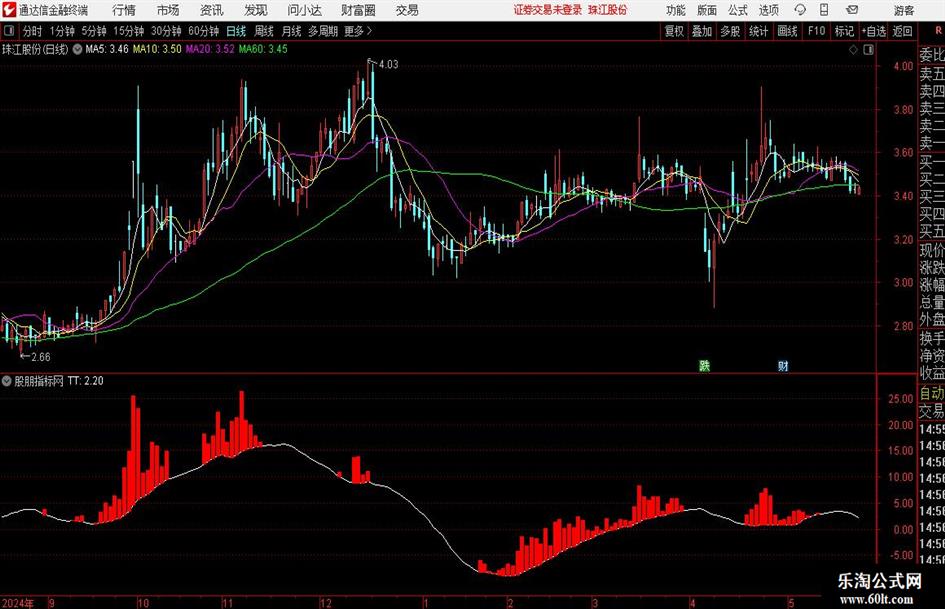This screenshot has width=945, height=609.
Task: Click the red R button
Action: [938, 31]
